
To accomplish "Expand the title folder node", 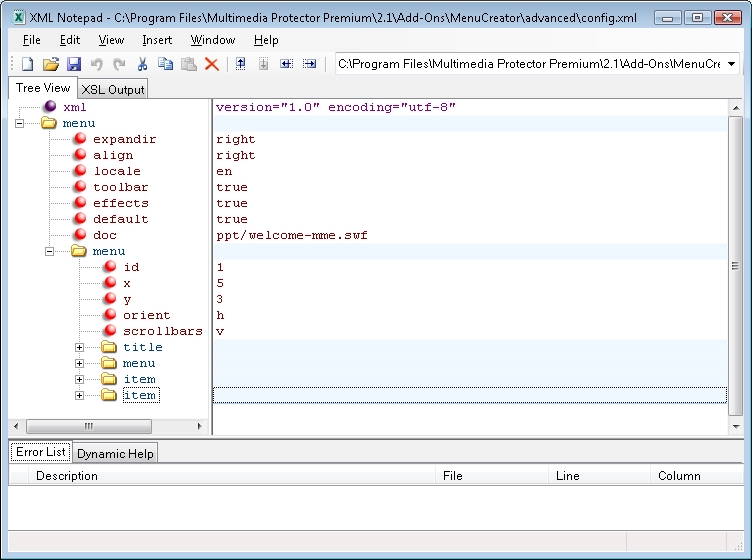I will pos(80,347).
